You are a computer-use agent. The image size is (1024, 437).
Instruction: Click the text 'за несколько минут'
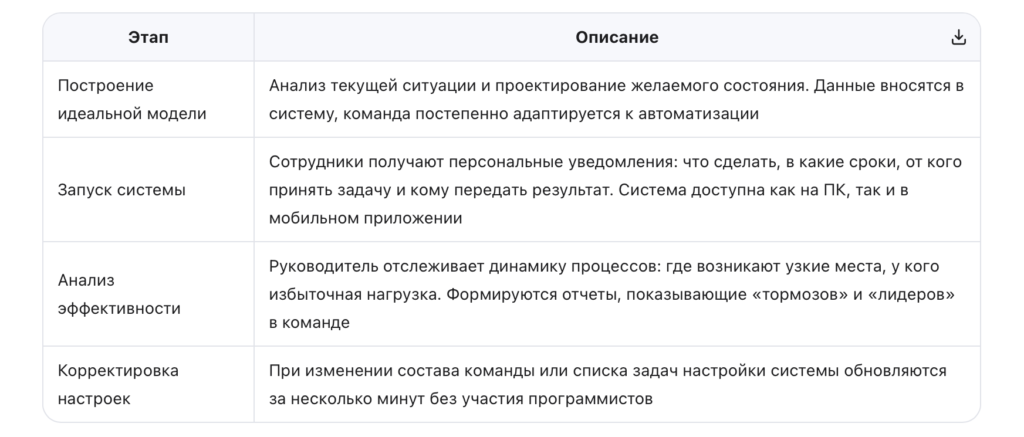[x=346, y=398]
